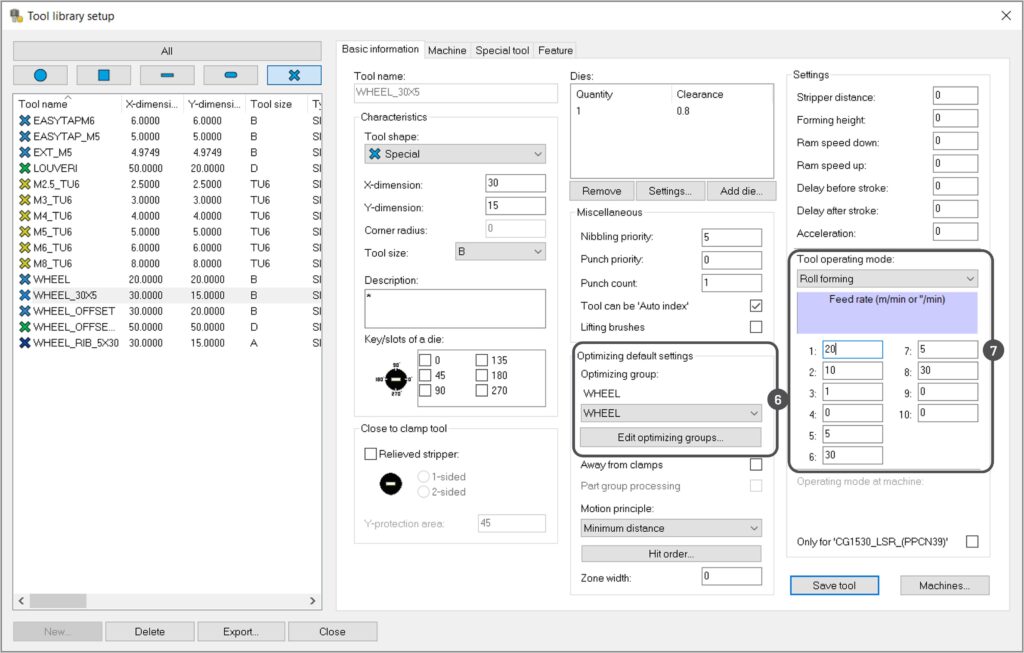Screen dimensions: 1024x653
Task: Select the obround tool shape filter icon
Action: [x=230, y=75]
